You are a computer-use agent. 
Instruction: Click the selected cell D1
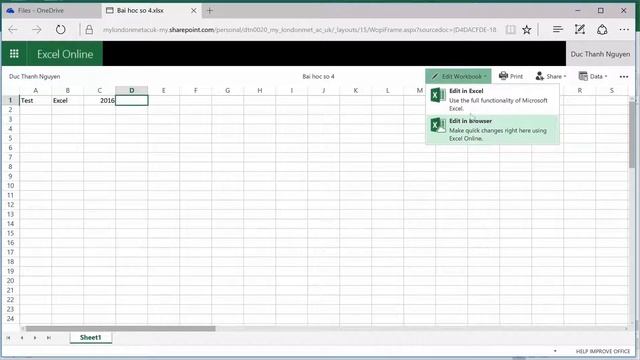[131, 100]
